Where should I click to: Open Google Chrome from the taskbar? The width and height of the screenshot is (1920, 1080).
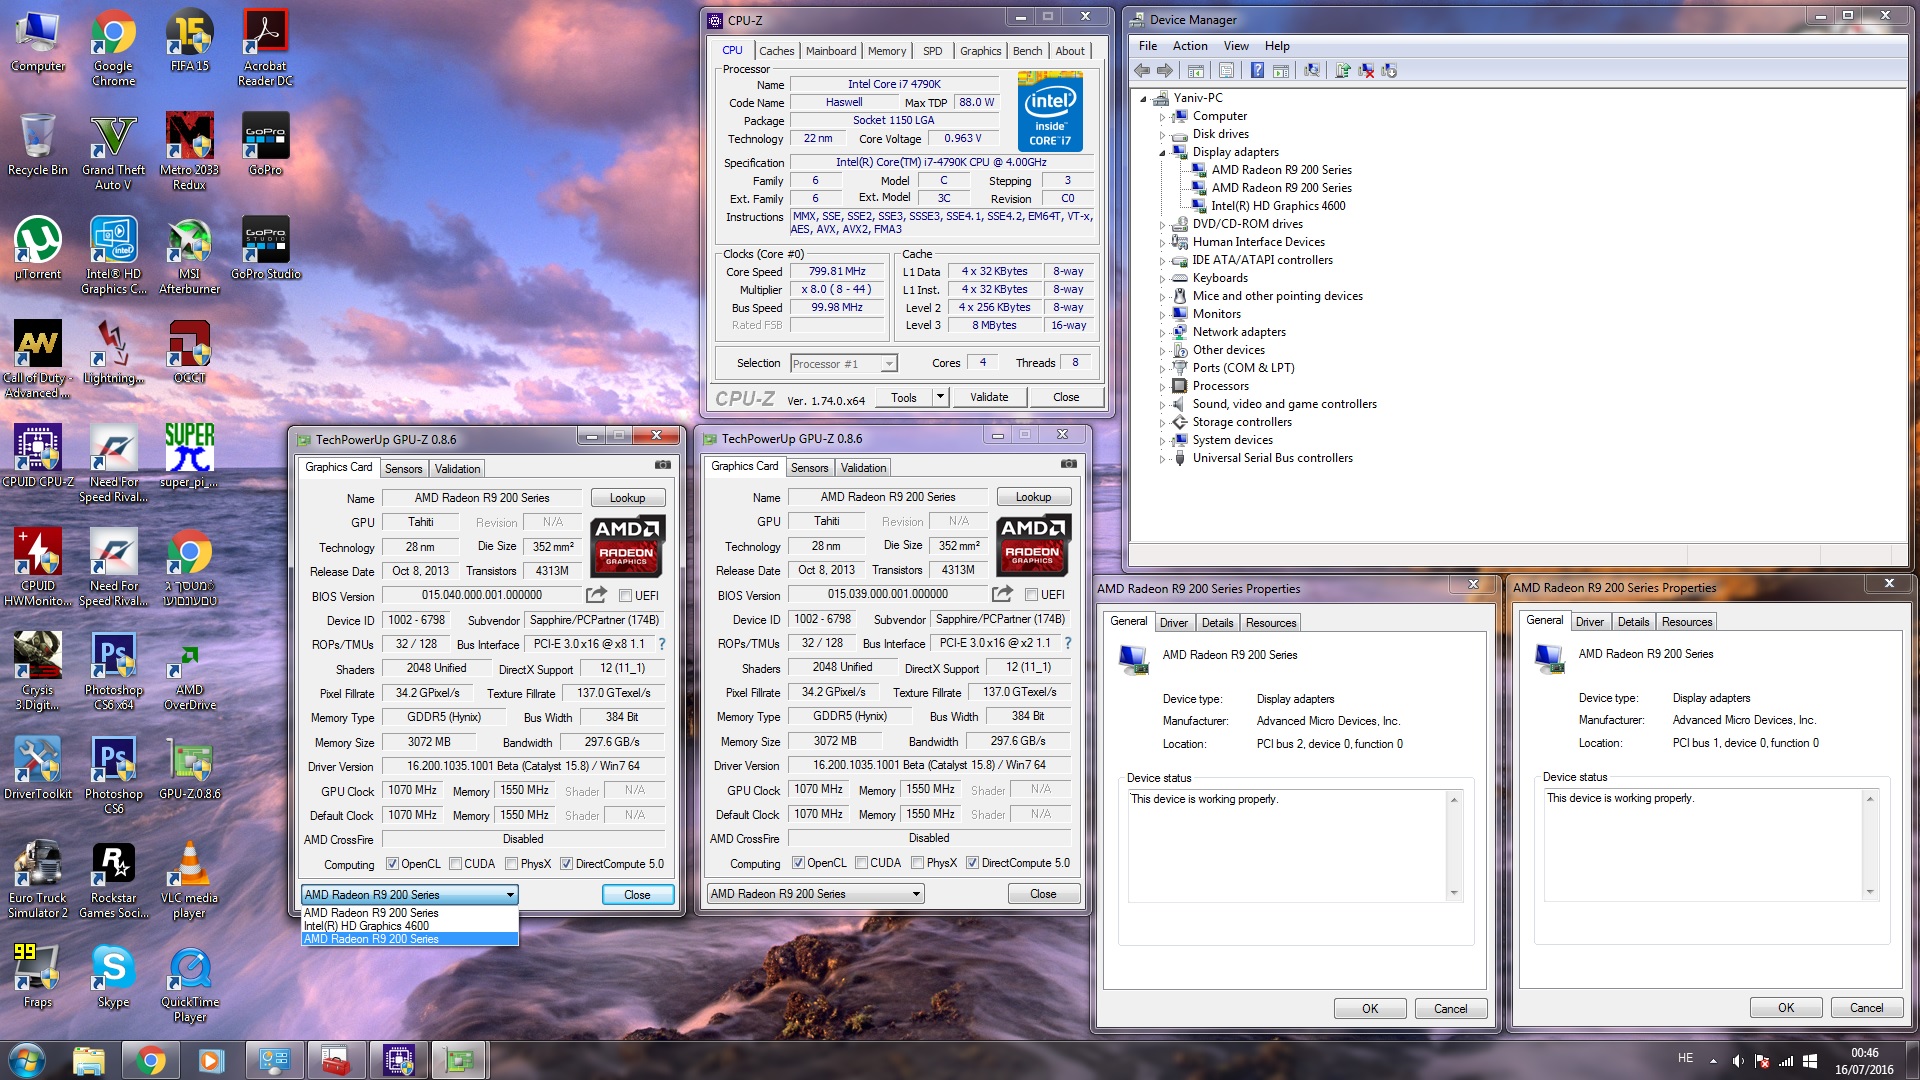tap(150, 1060)
